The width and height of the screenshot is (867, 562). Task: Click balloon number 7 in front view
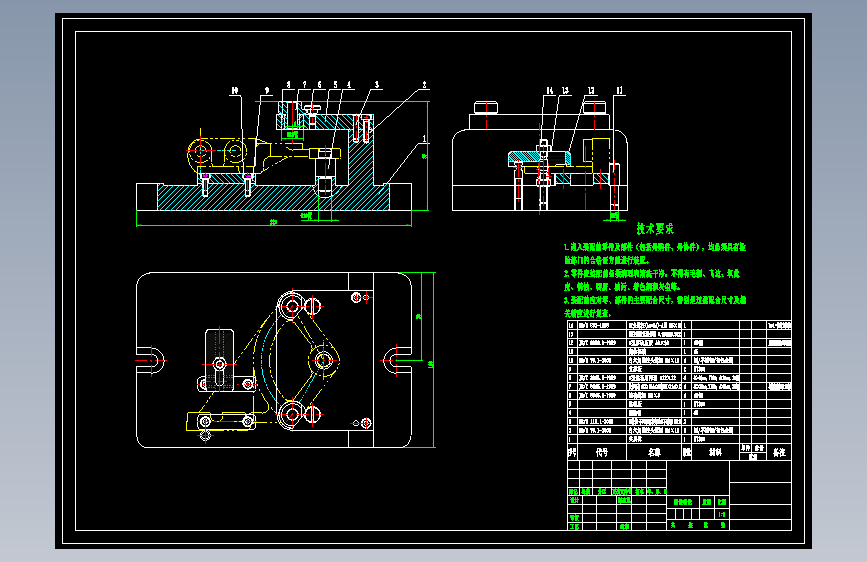(304, 85)
